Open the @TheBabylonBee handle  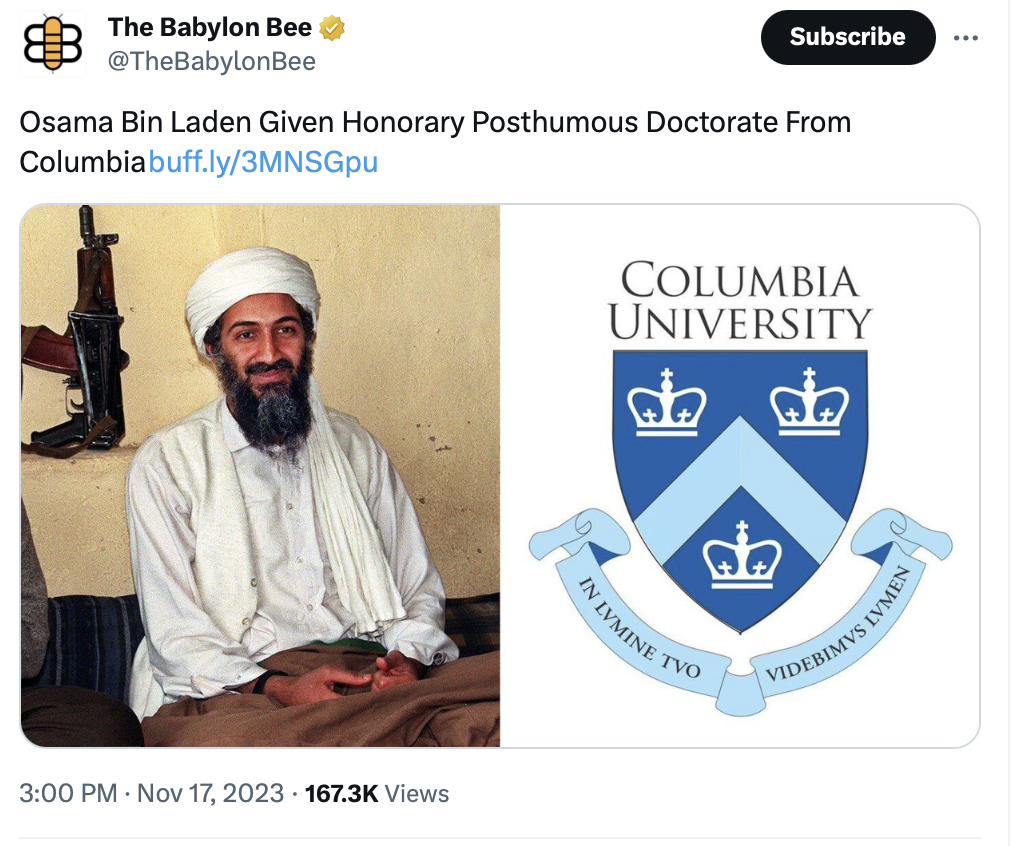[211, 62]
